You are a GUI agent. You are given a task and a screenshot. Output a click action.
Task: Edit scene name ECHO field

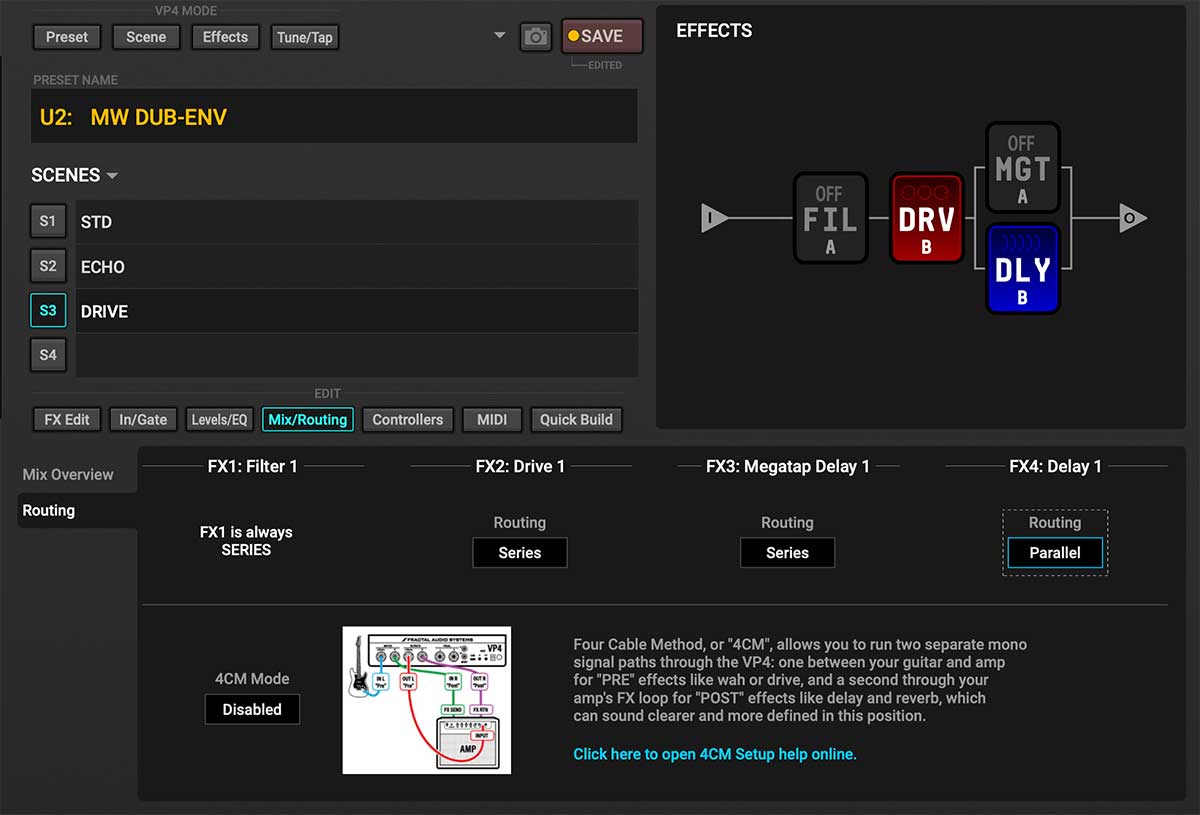tap(357, 267)
